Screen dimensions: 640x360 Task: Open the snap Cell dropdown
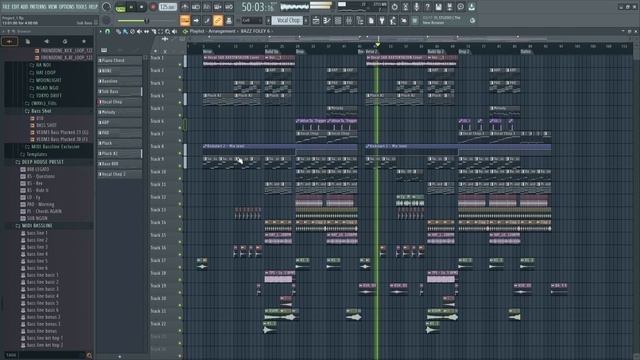coord(252,20)
